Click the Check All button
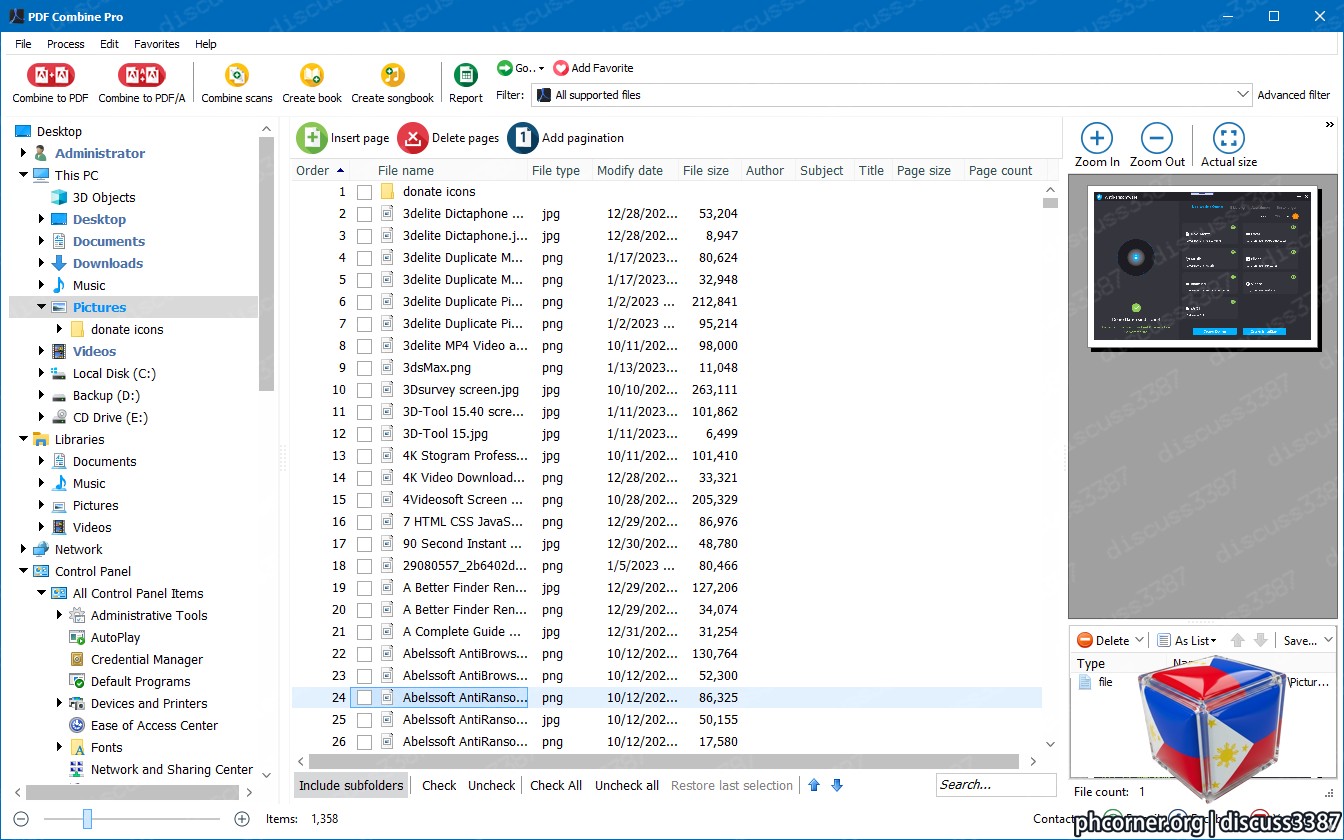This screenshot has height=840, width=1344. click(x=556, y=785)
